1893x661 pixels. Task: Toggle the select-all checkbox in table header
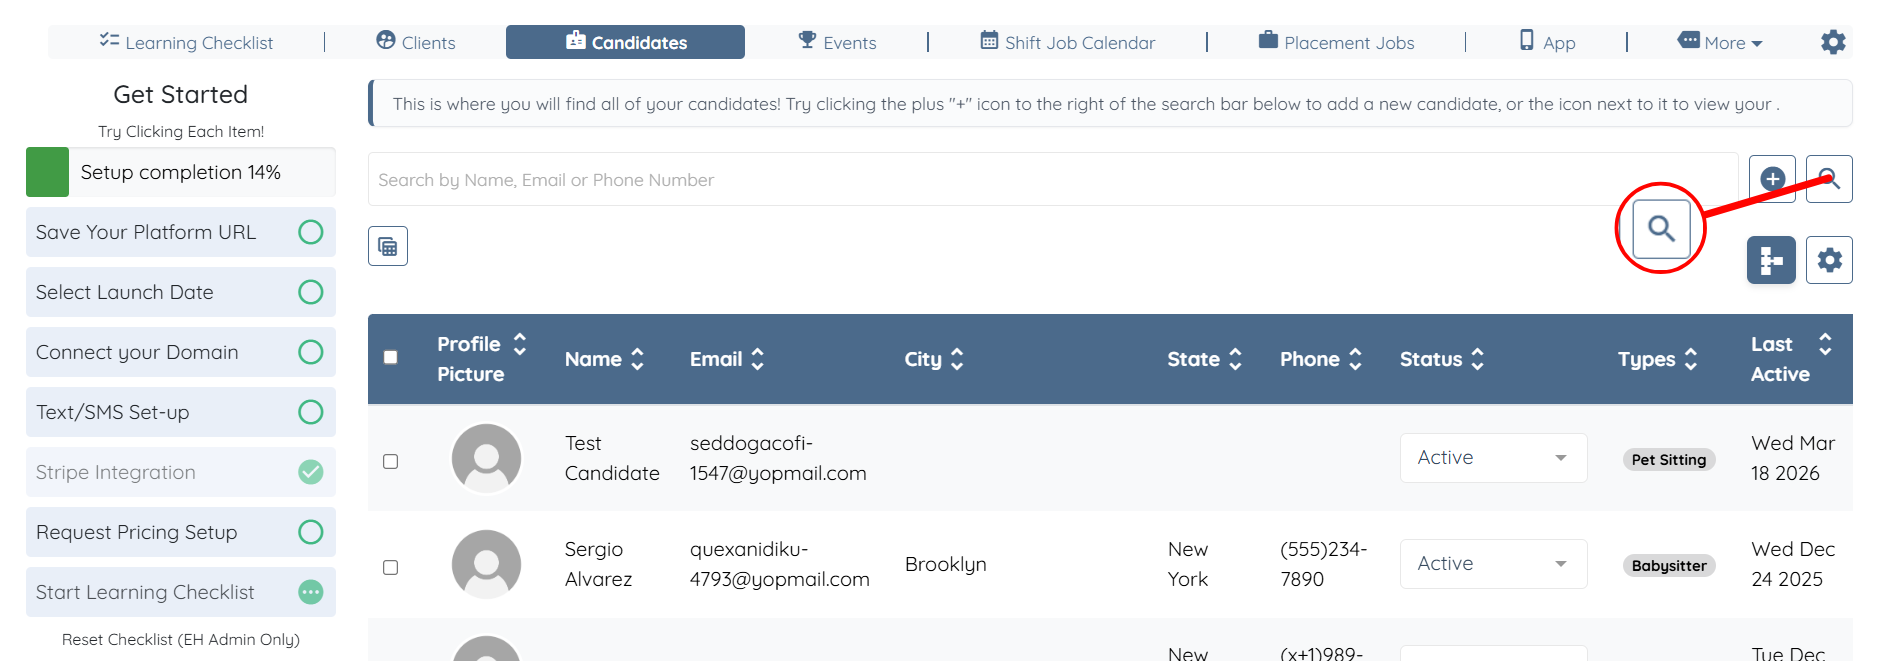(391, 357)
